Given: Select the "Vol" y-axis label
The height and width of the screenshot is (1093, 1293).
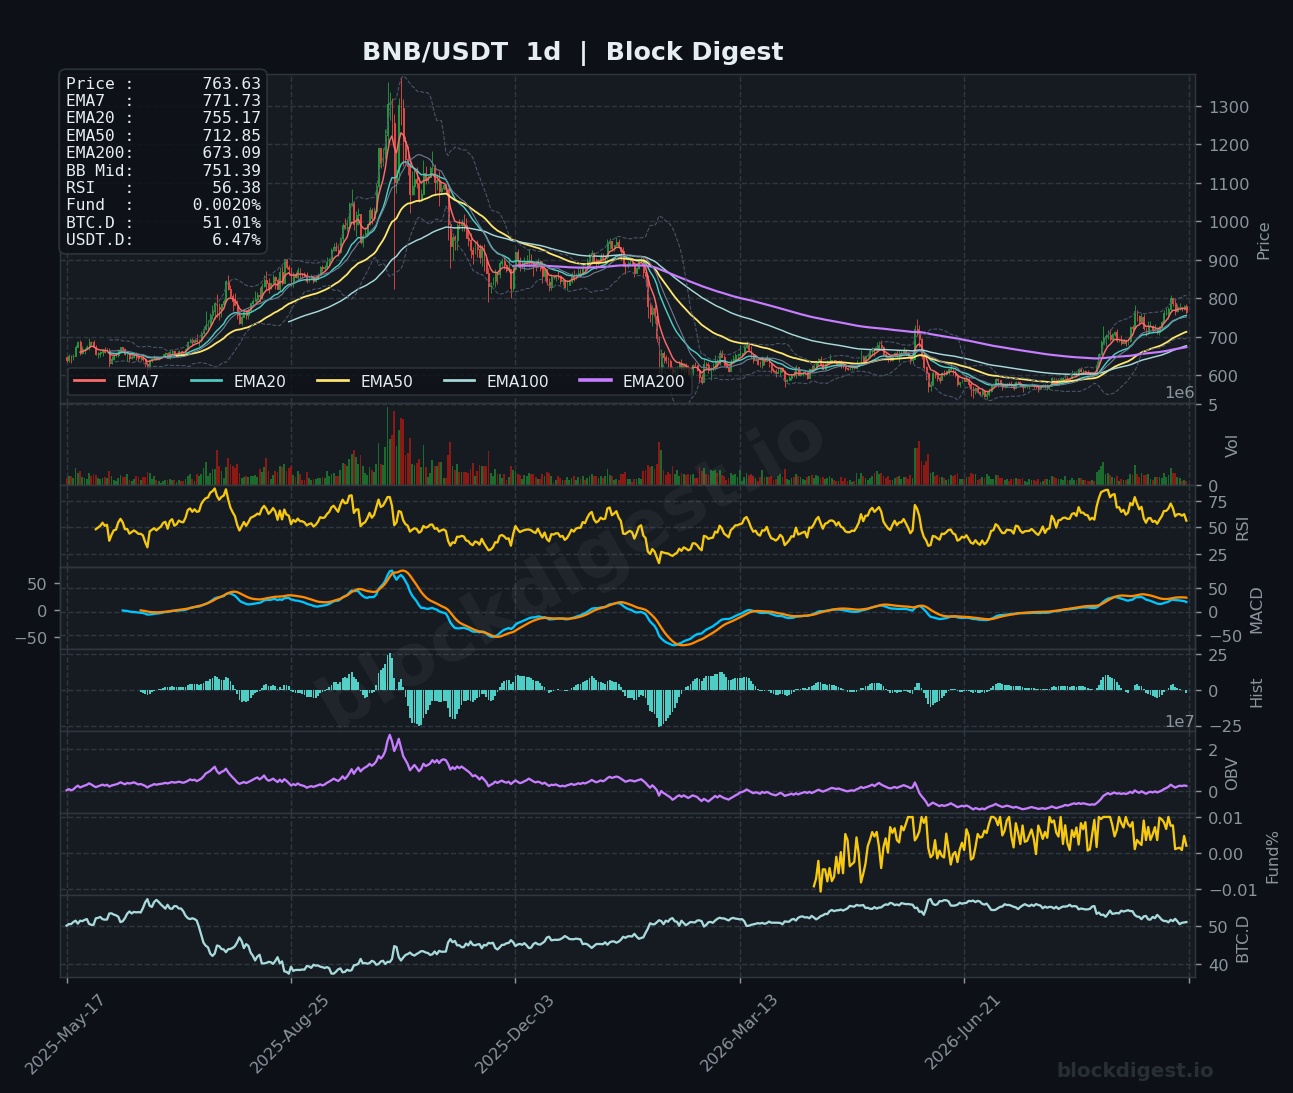Looking at the screenshot, I should pos(1232,445).
